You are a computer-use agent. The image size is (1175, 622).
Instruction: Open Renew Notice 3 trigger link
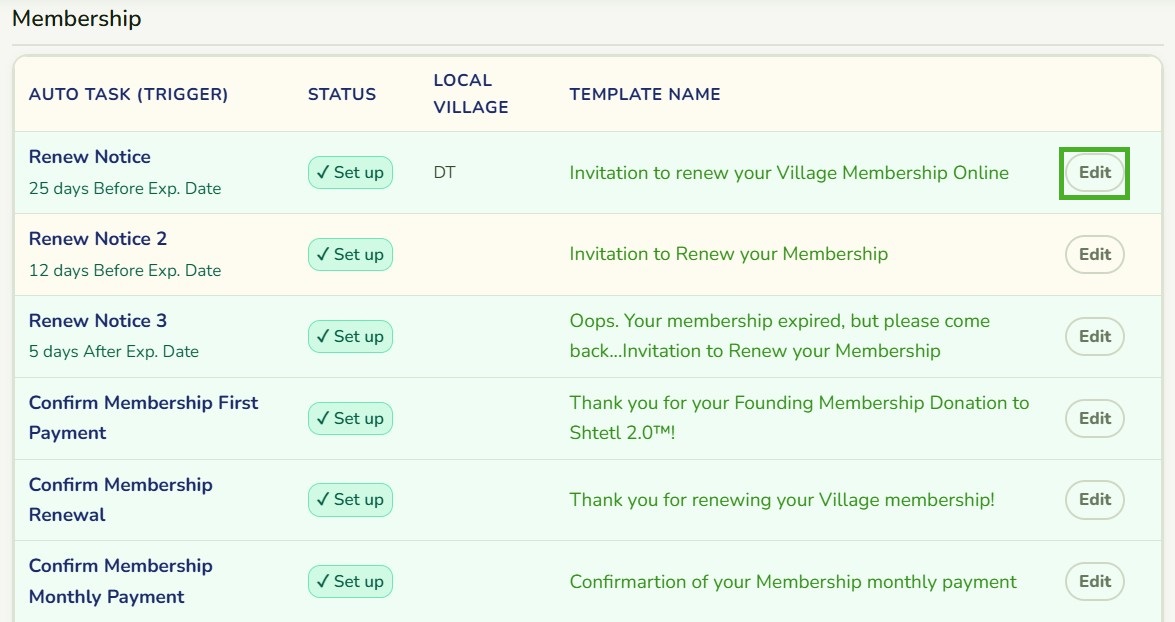(98, 321)
